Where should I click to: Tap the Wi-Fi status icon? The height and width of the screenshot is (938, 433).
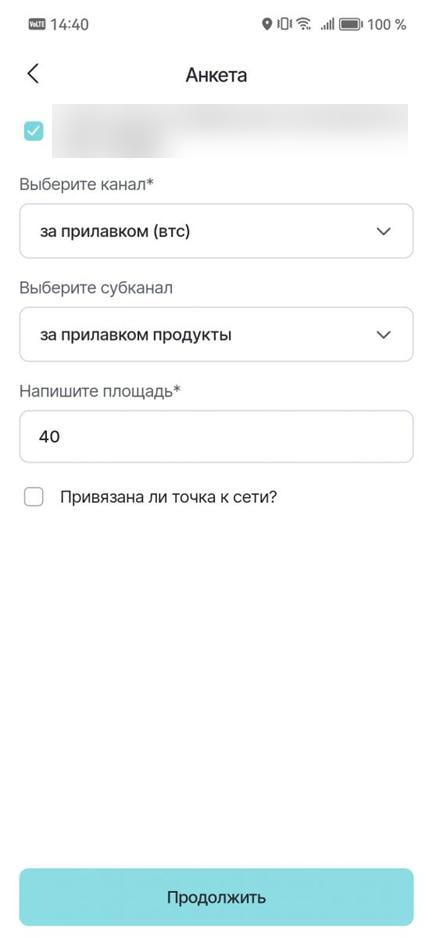(x=304, y=25)
